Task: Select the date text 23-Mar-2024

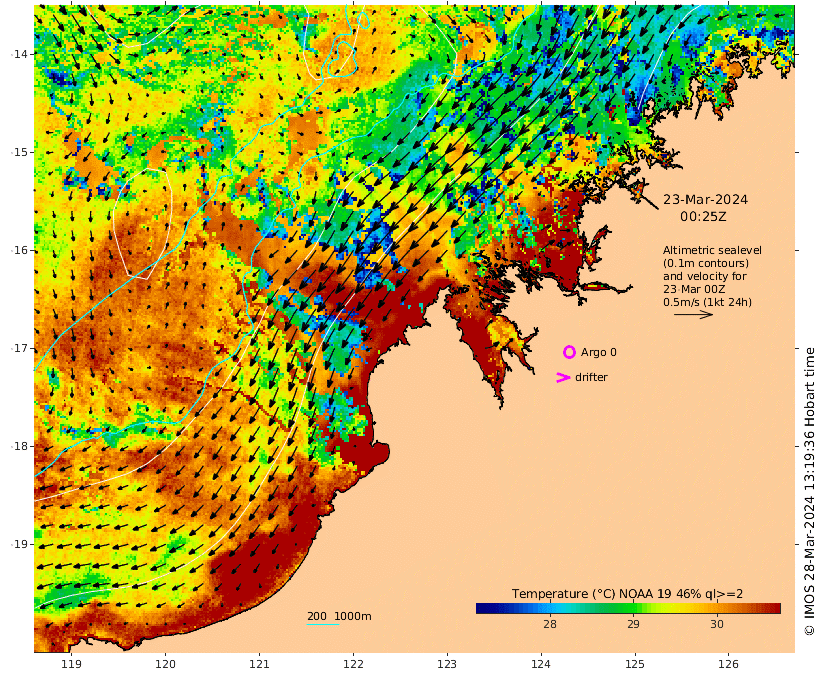Action: [x=705, y=199]
